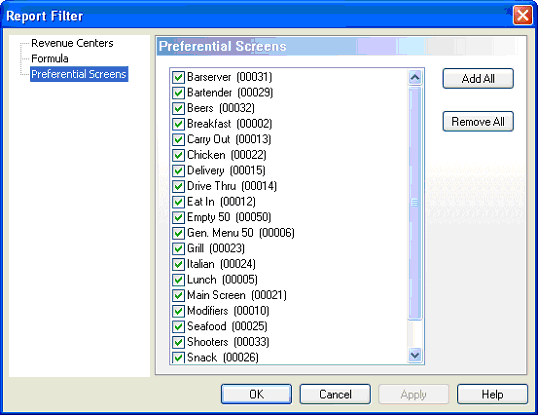Toggle the Shooters (00033) checkbox
The height and width of the screenshot is (415, 538).
pyautogui.click(x=178, y=342)
